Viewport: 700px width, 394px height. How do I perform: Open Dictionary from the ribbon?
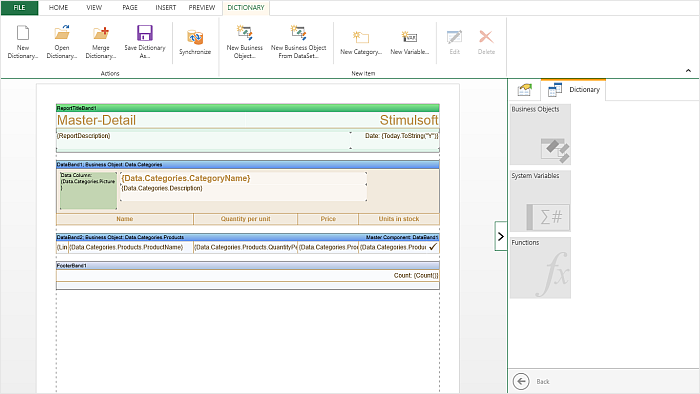click(62, 42)
